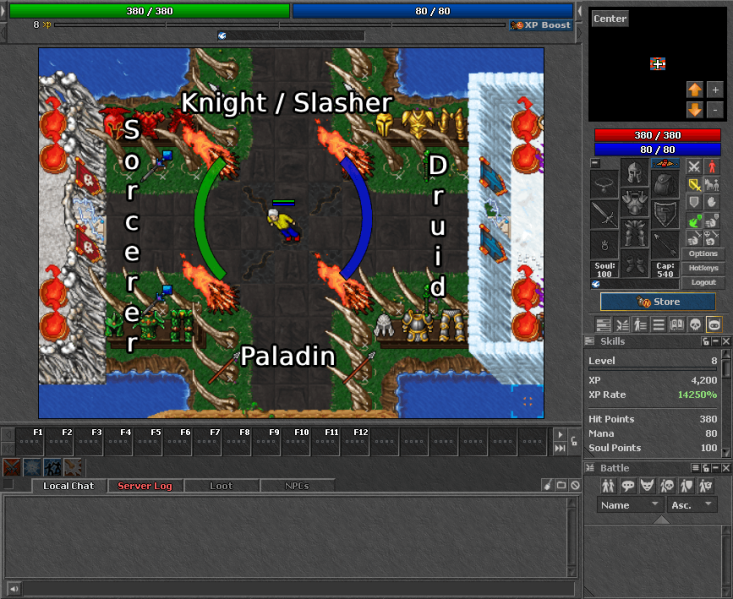This screenshot has width=733, height=599.
Task: Click the helmet equipment slot
Action: 634,172
